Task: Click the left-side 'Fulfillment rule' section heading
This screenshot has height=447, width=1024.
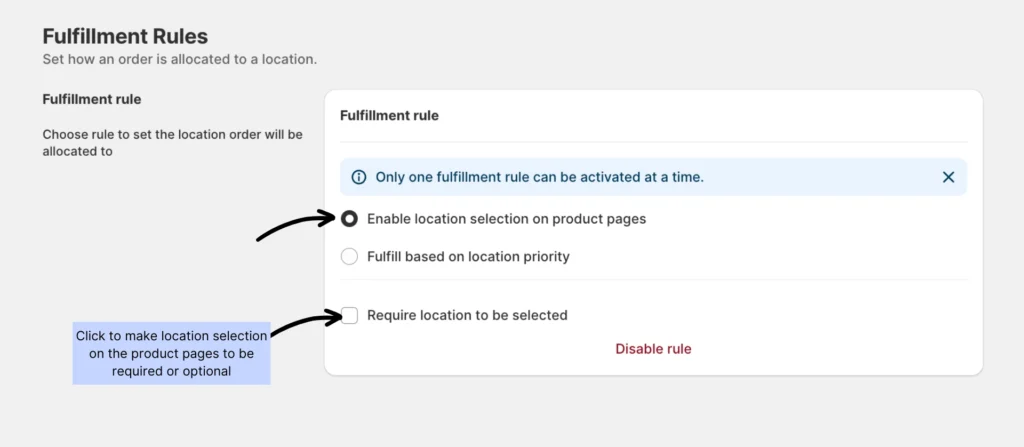Action: coord(91,100)
